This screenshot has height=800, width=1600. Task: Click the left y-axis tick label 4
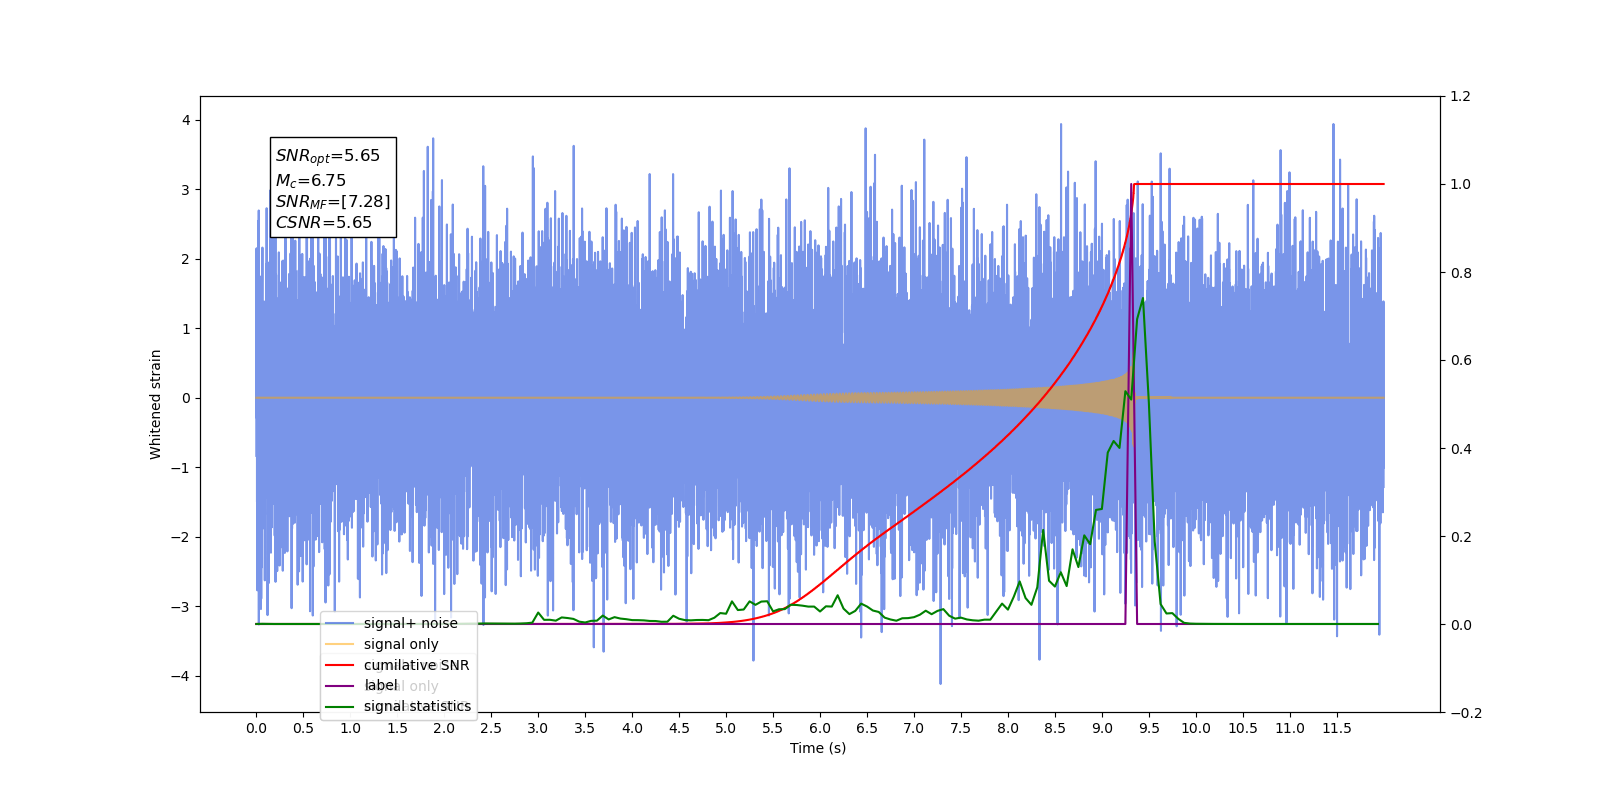point(186,120)
